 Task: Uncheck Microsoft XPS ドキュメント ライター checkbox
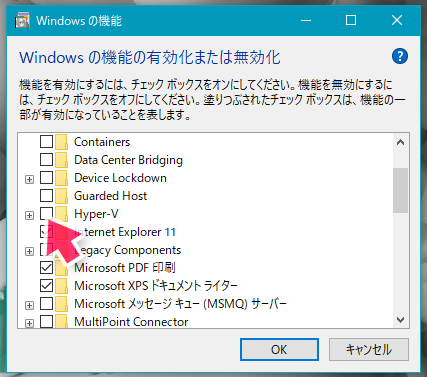46,286
